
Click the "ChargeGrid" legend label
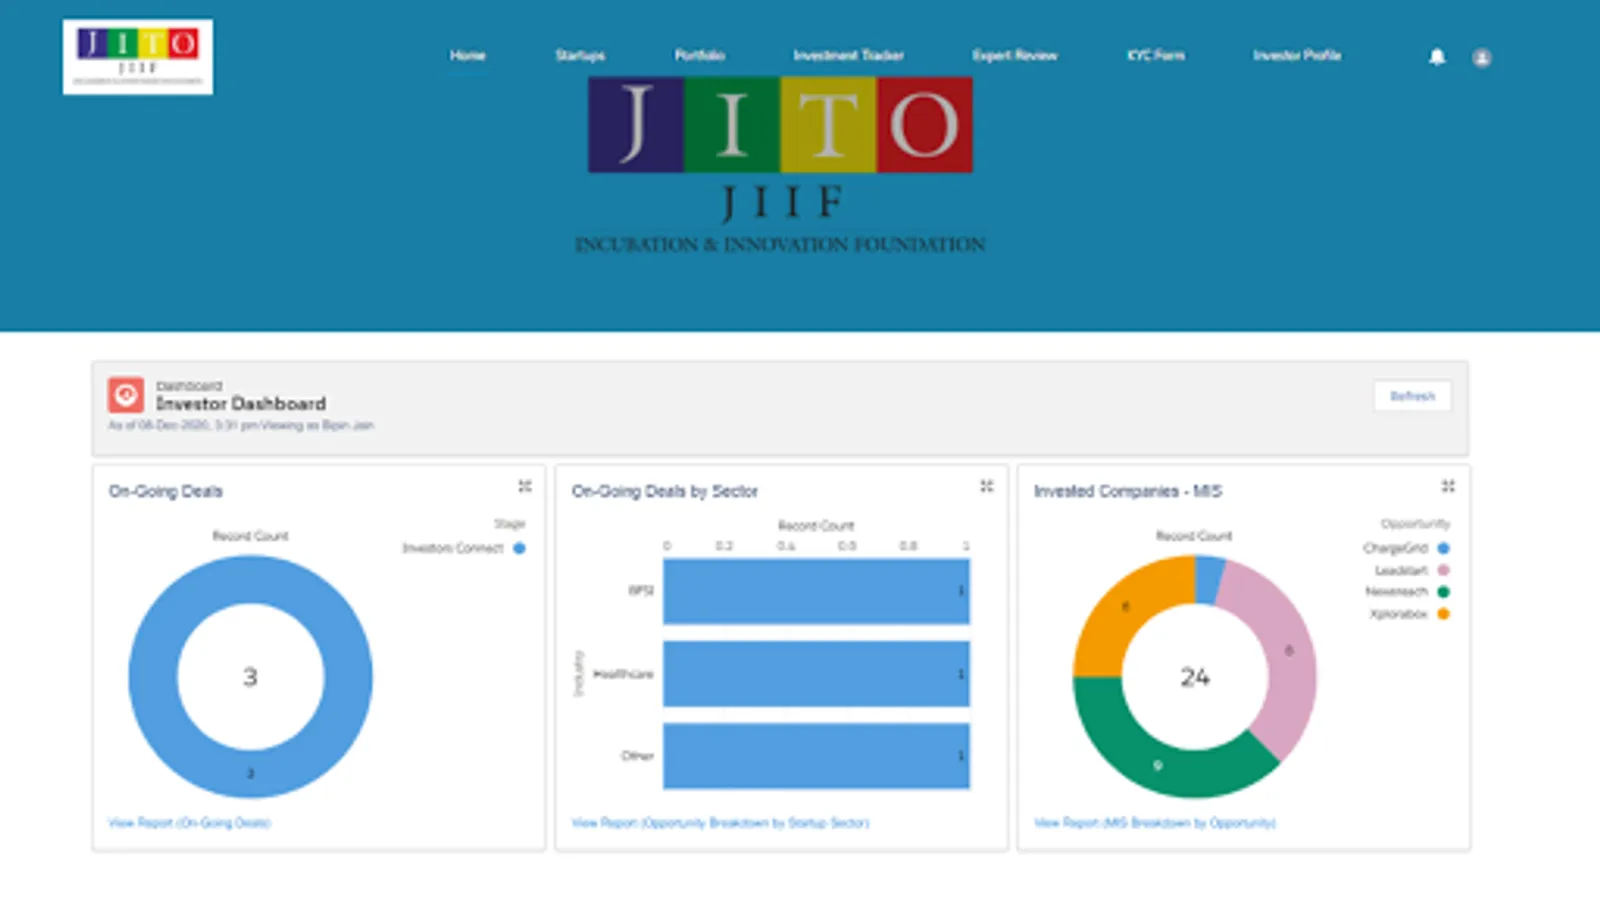1396,548
